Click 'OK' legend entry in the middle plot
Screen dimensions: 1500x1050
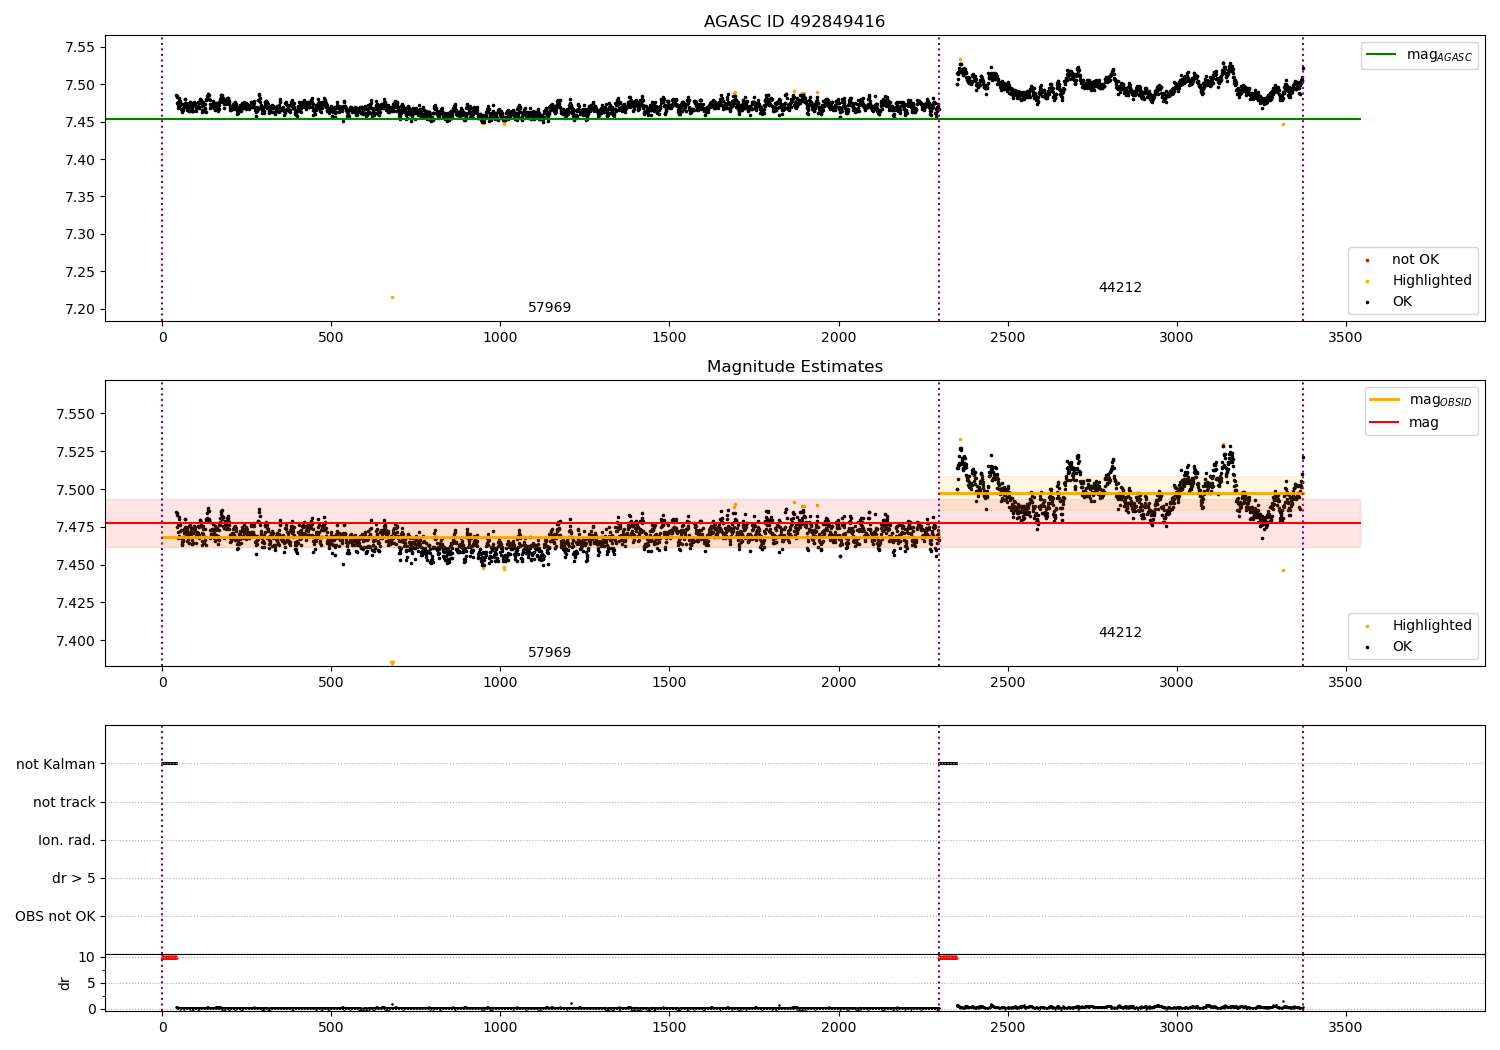tap(1402, 647)
